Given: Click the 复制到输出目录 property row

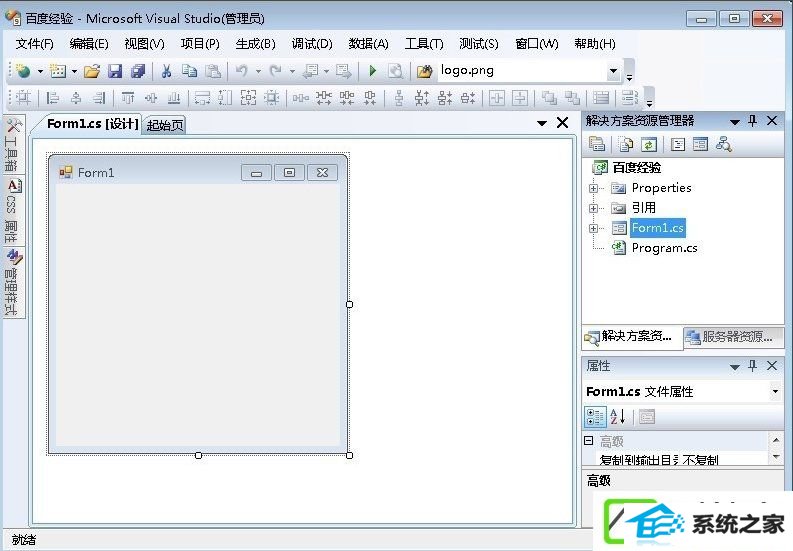Looking at the screenshot, I should pos(676,459).
